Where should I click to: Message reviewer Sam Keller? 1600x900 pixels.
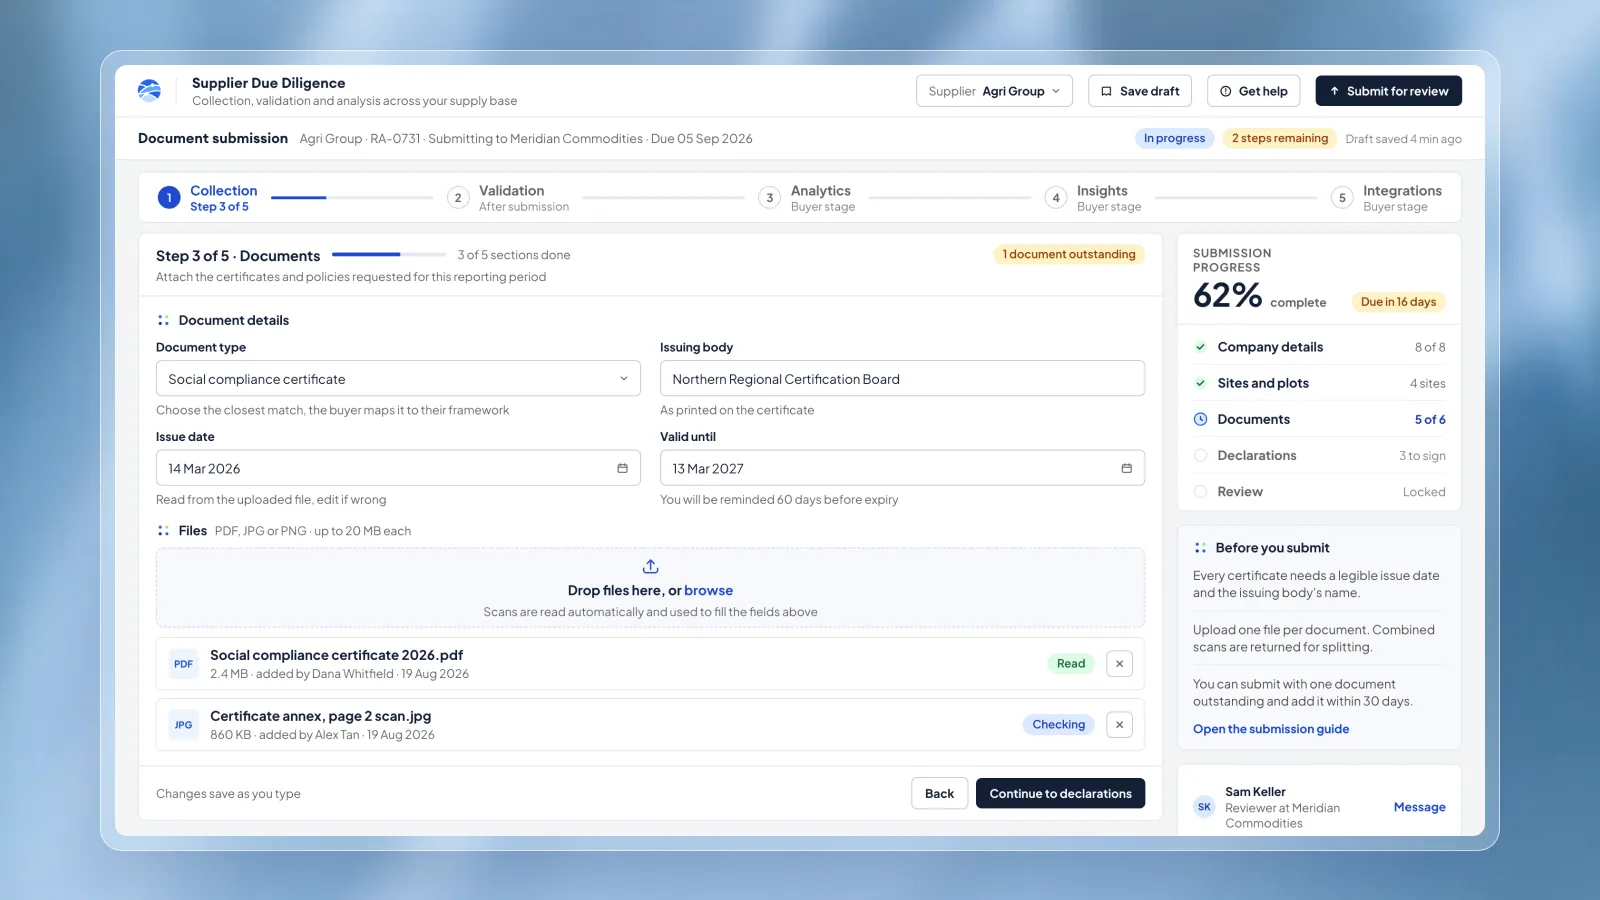pyautogui.click(x=1419, y=807)
